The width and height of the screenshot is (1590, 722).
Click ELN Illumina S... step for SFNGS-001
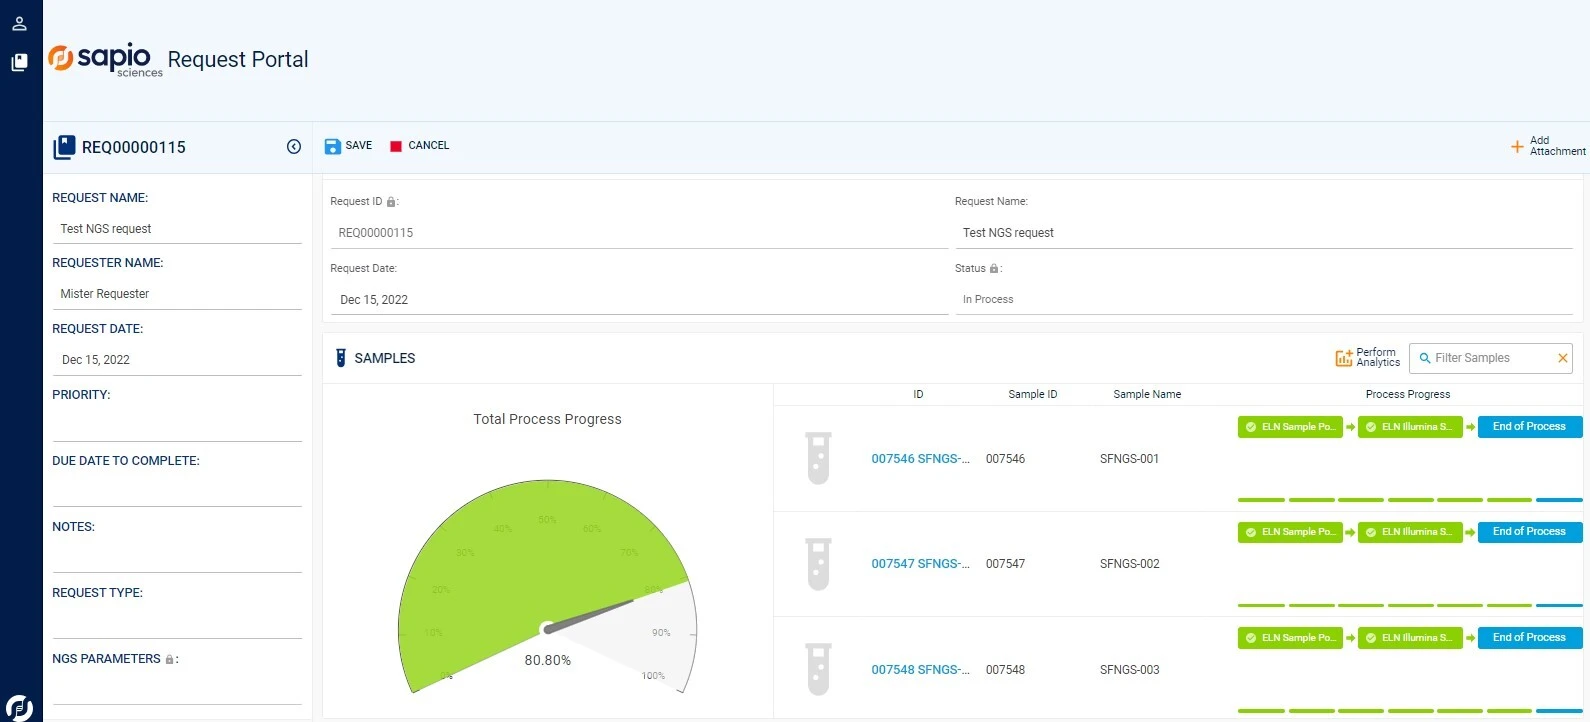tap(1410, 427)
